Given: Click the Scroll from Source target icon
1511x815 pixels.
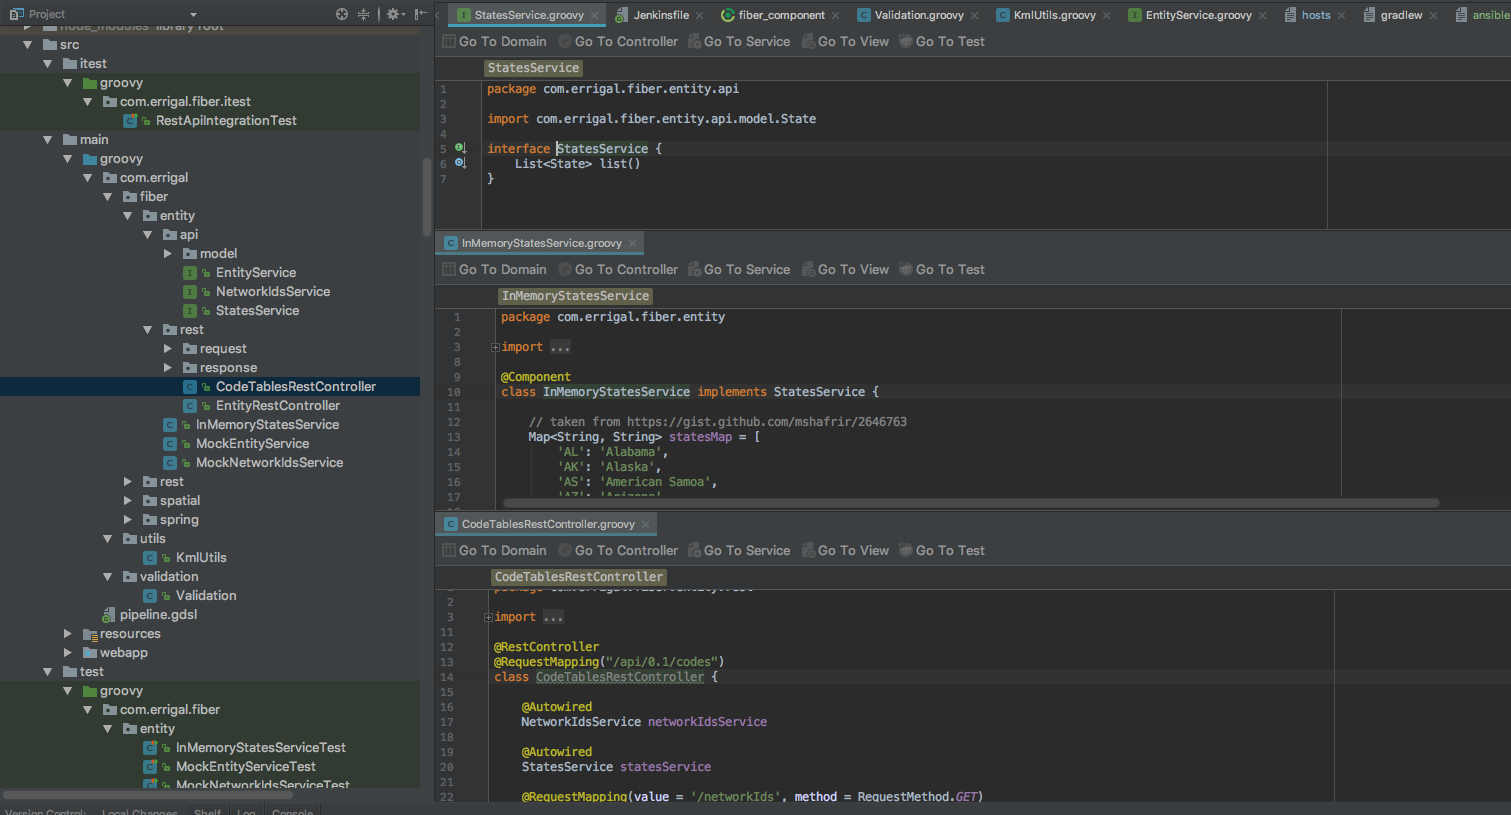Looking at the screenshot, I should coord(342,14).
